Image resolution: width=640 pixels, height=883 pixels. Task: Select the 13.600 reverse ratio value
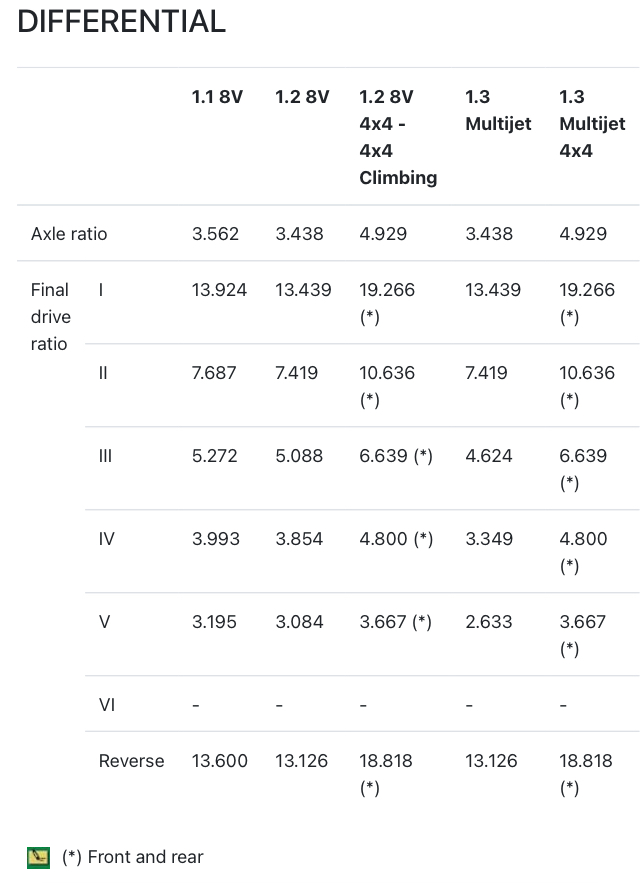(x=220, y=761)
